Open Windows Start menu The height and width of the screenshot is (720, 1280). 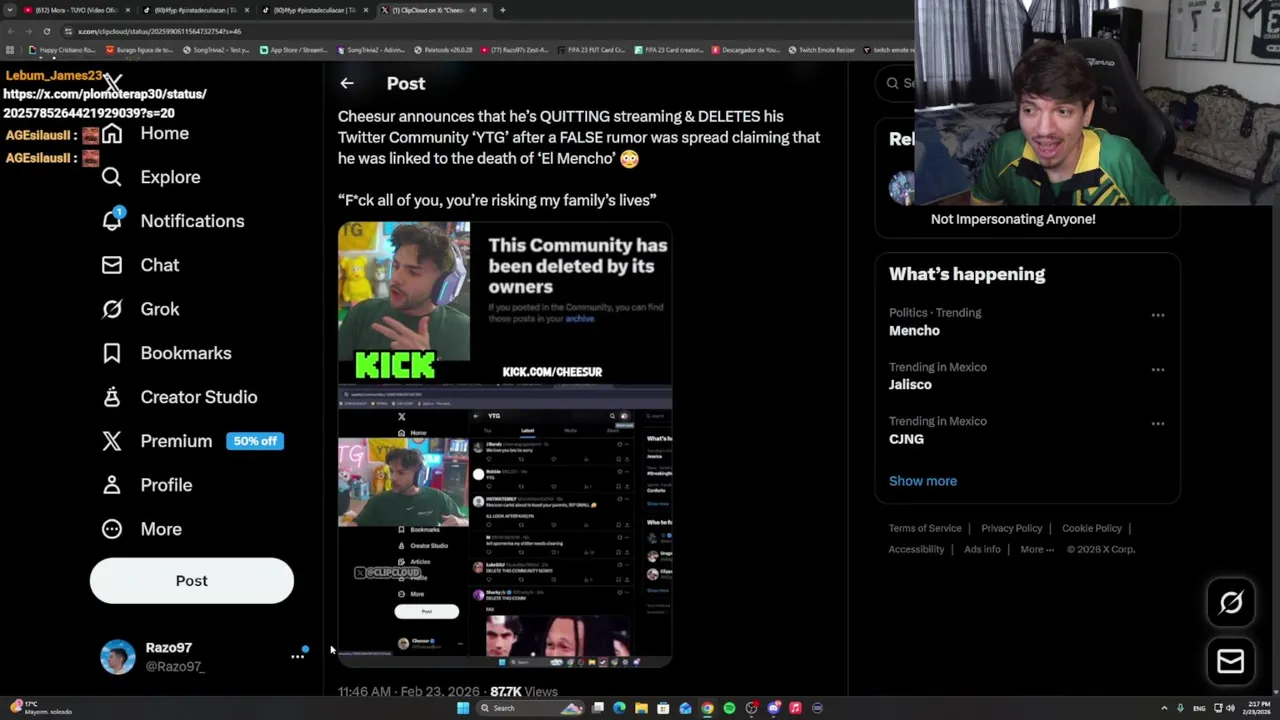[x=462, y=708]
